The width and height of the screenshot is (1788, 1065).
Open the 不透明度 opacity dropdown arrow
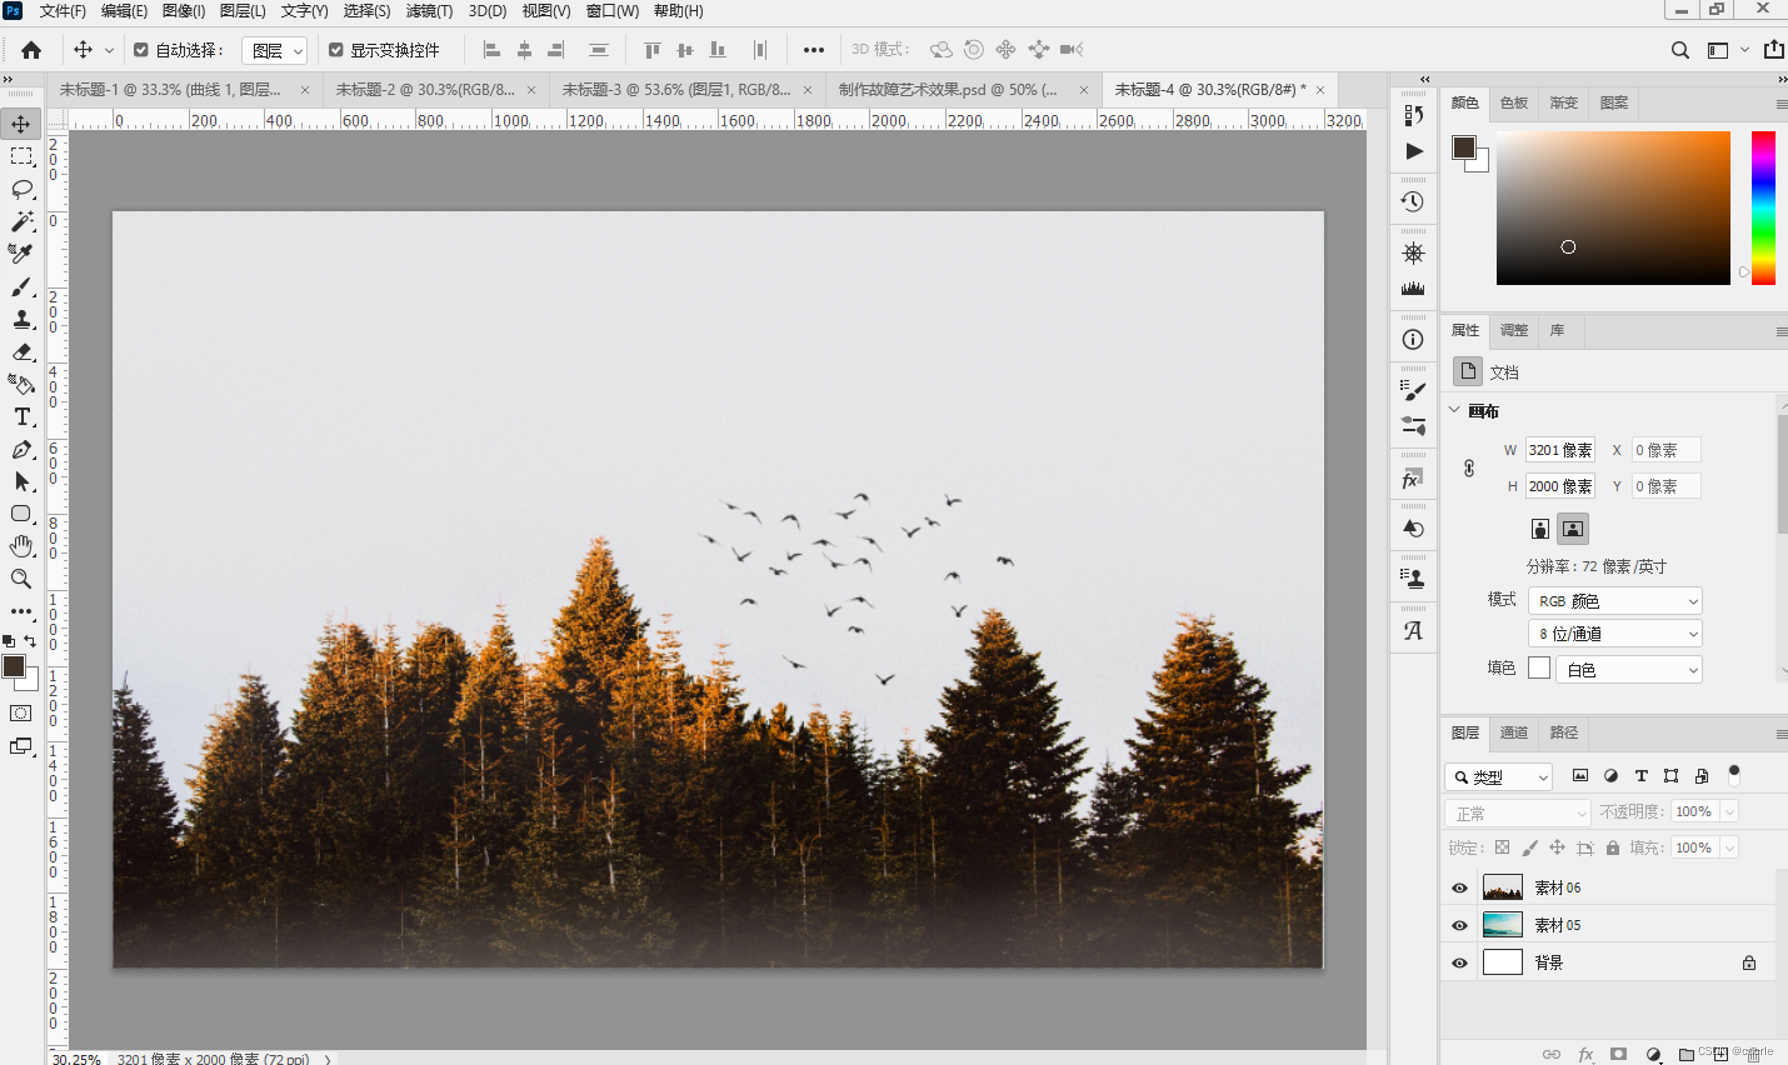coord(1729,812)
